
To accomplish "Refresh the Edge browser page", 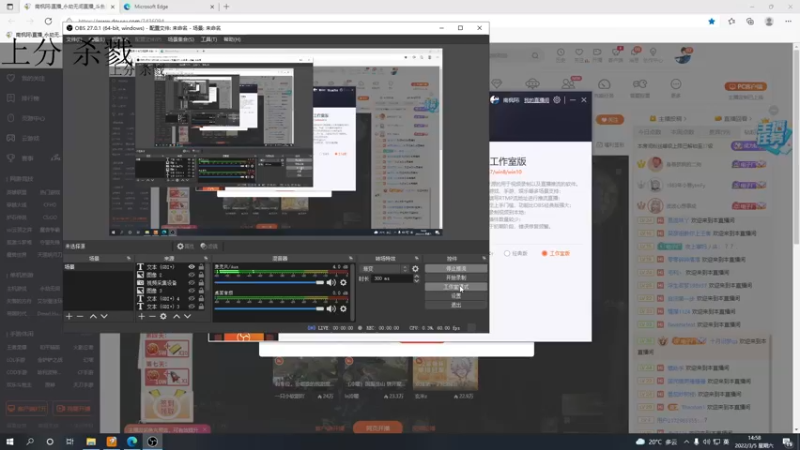I will coord(48,21).
